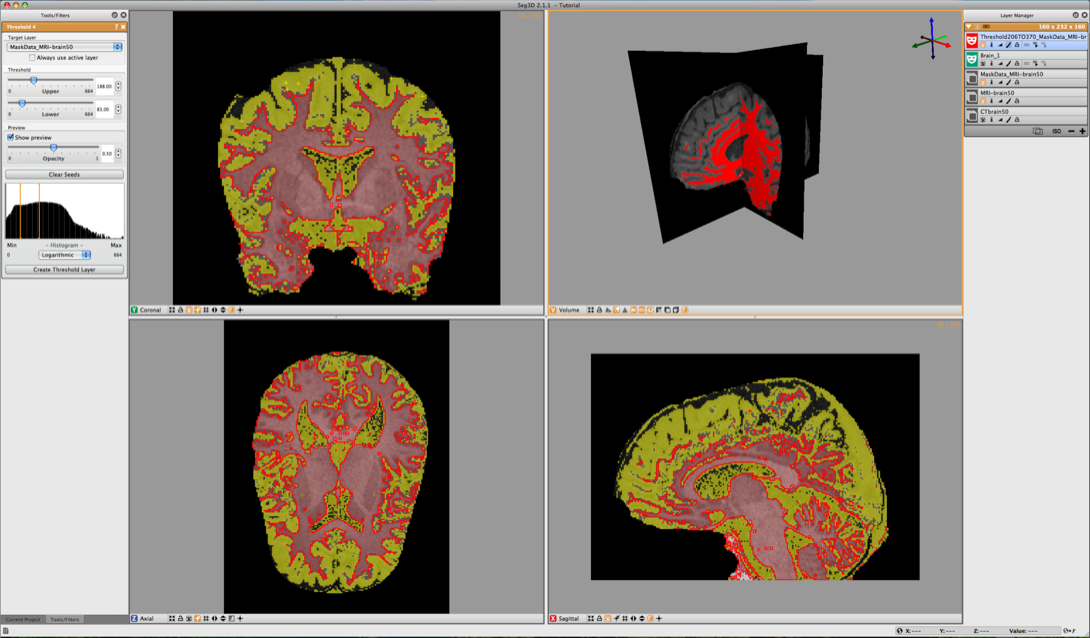Viewport: 1090px width, 638px height.
Task: Detach the Tools/Filters panel
Action: coord(115,15)
